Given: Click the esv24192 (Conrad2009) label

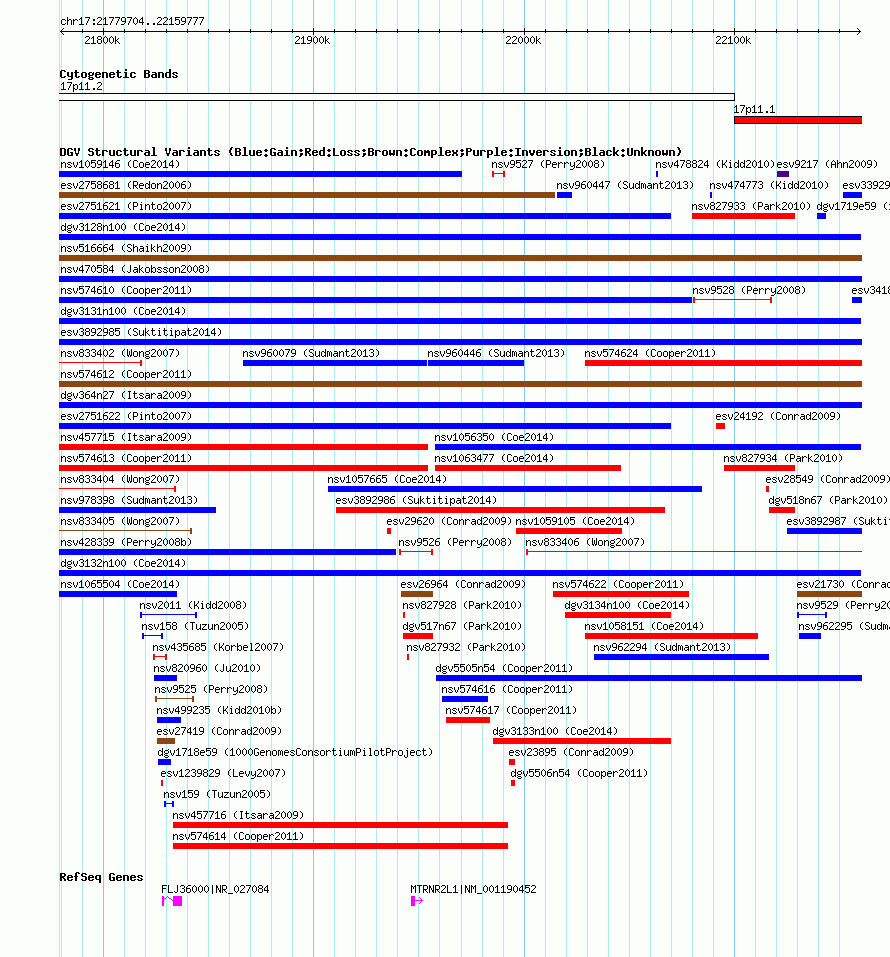Looking at the screenshot, I should [x=778, y=416].
